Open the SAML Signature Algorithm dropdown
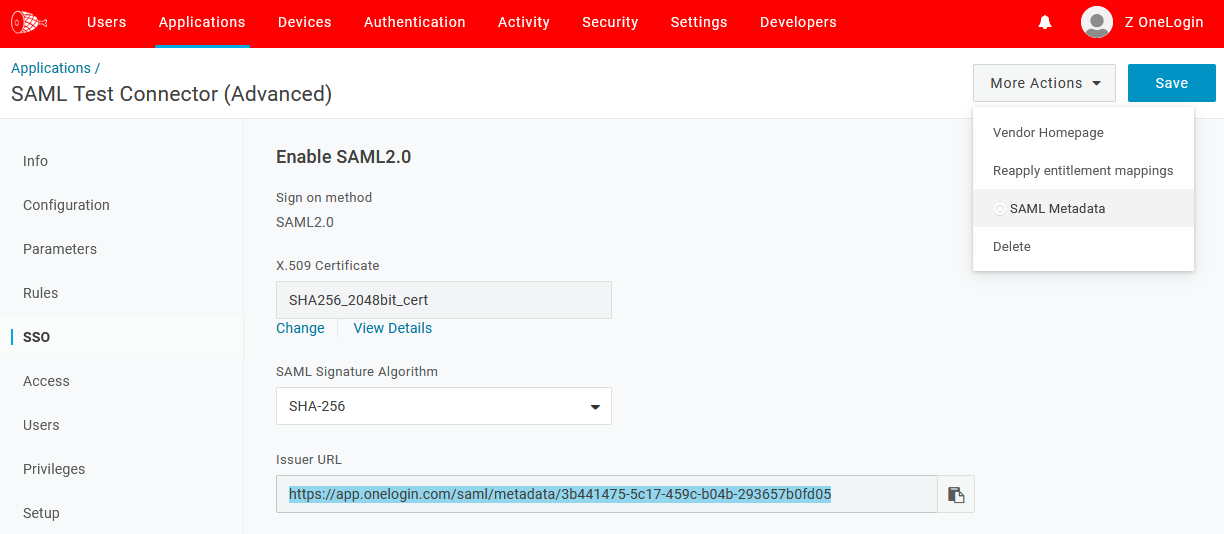 tap(443, 406)
